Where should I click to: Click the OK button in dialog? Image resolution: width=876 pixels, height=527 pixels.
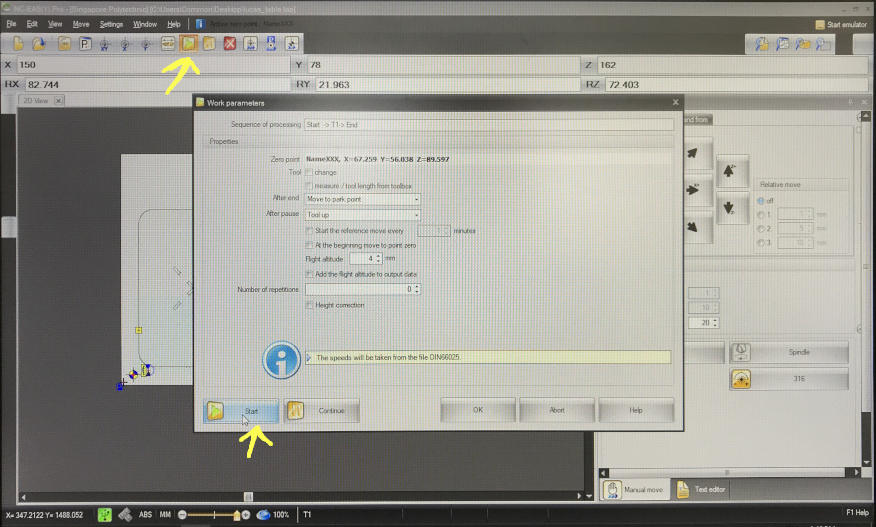478,410
